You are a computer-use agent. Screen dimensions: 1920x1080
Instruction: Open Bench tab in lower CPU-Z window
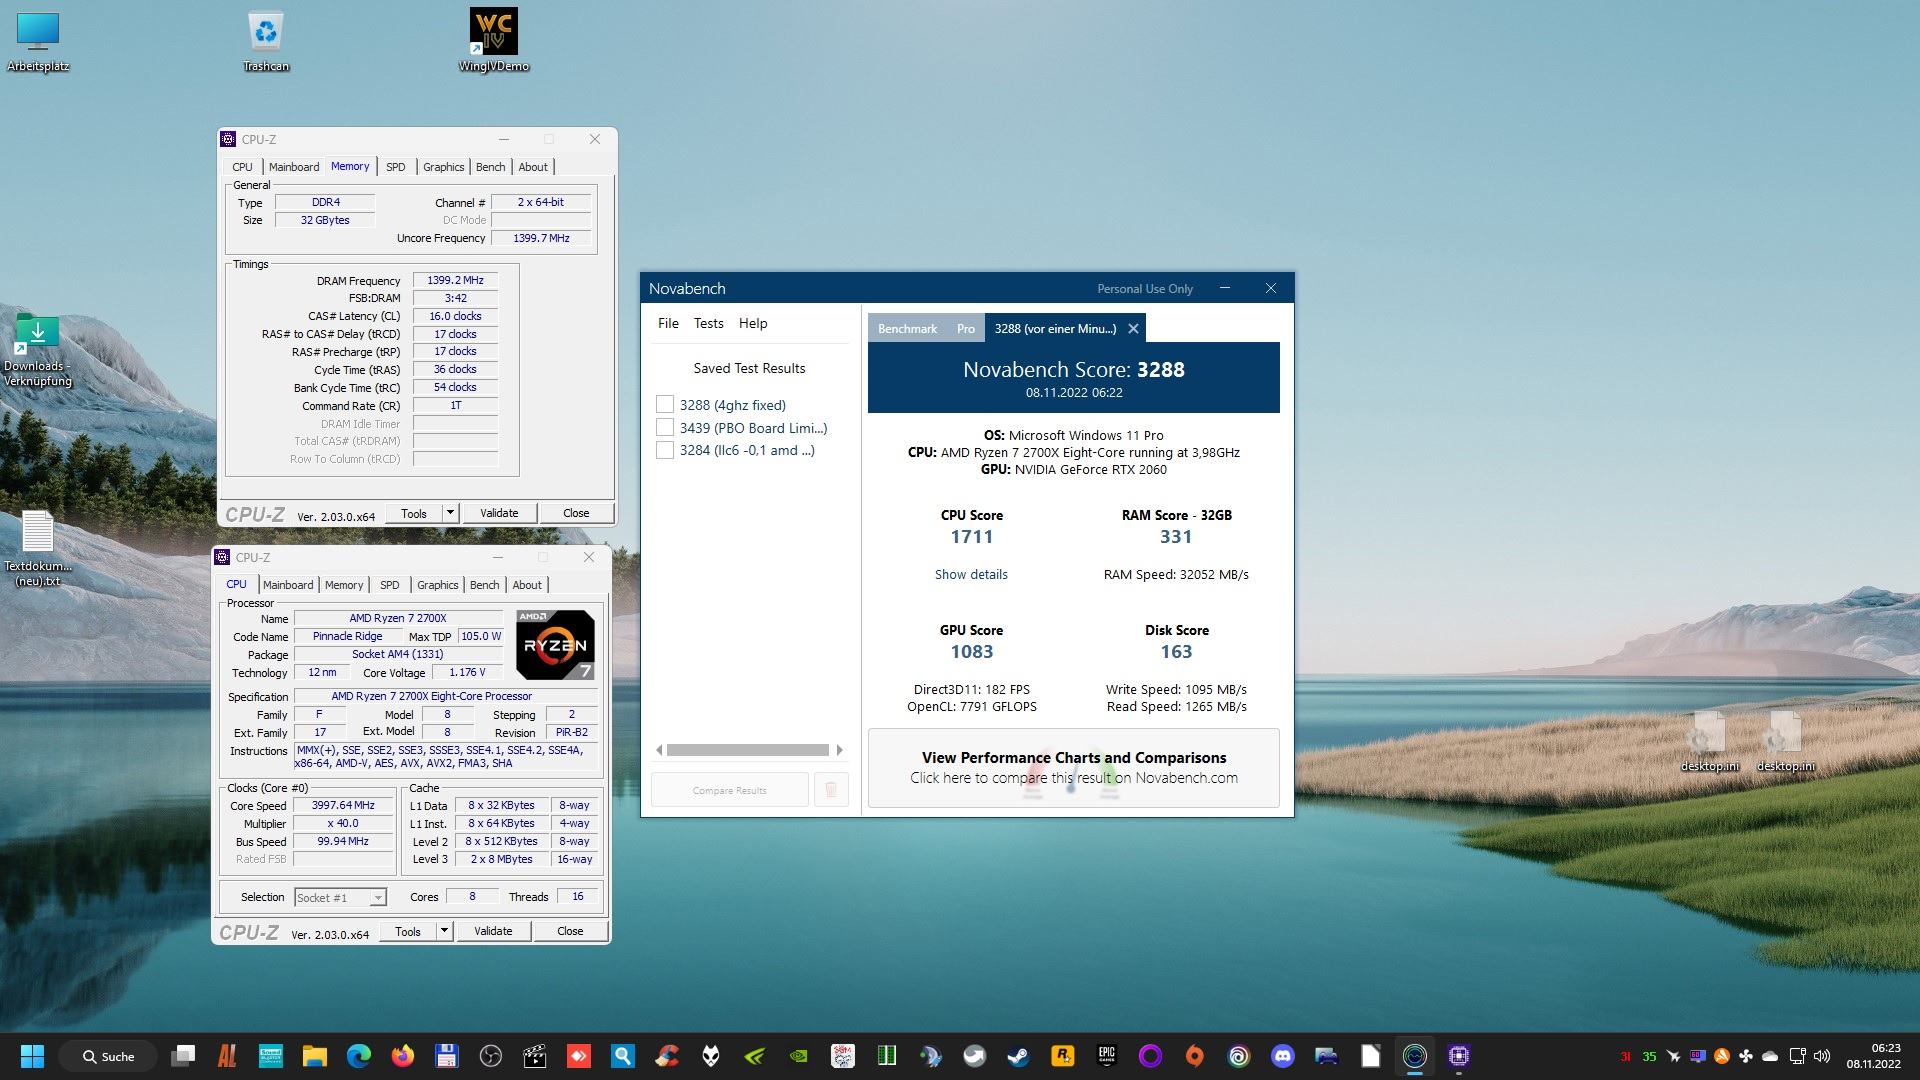click(484, 585)
